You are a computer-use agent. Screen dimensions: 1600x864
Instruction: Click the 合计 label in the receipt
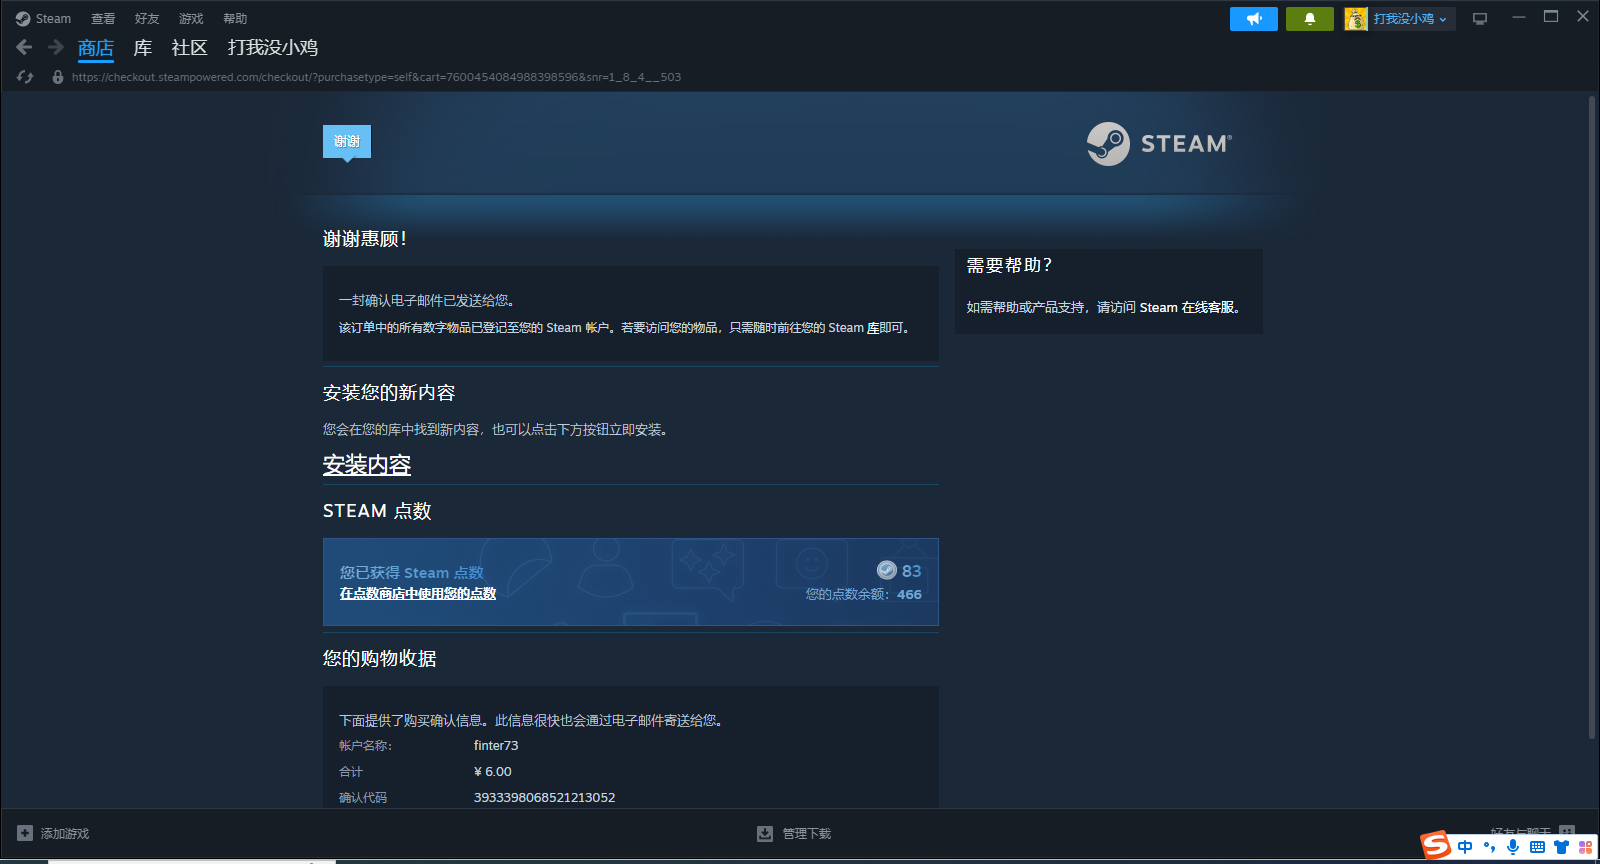click(351, 771)
